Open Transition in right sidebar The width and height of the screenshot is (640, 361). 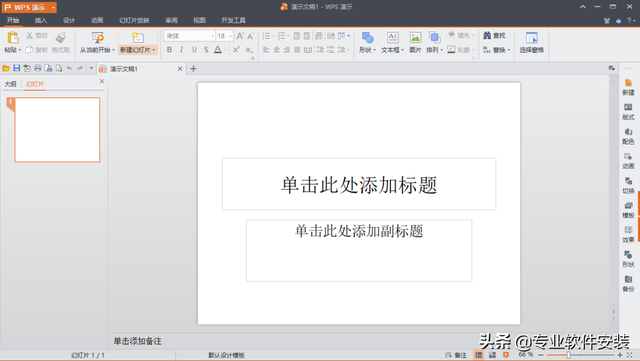(x=628, y=185)
